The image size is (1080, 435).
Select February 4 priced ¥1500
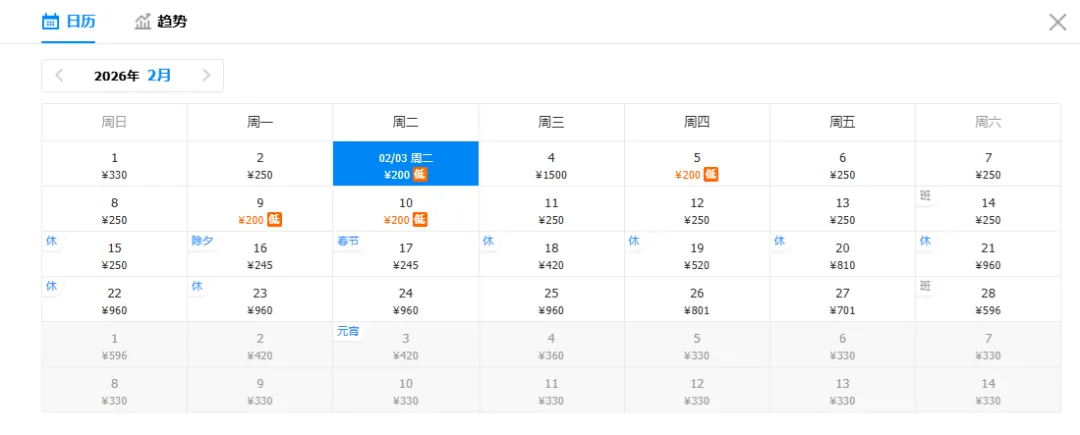coord(551,164)
